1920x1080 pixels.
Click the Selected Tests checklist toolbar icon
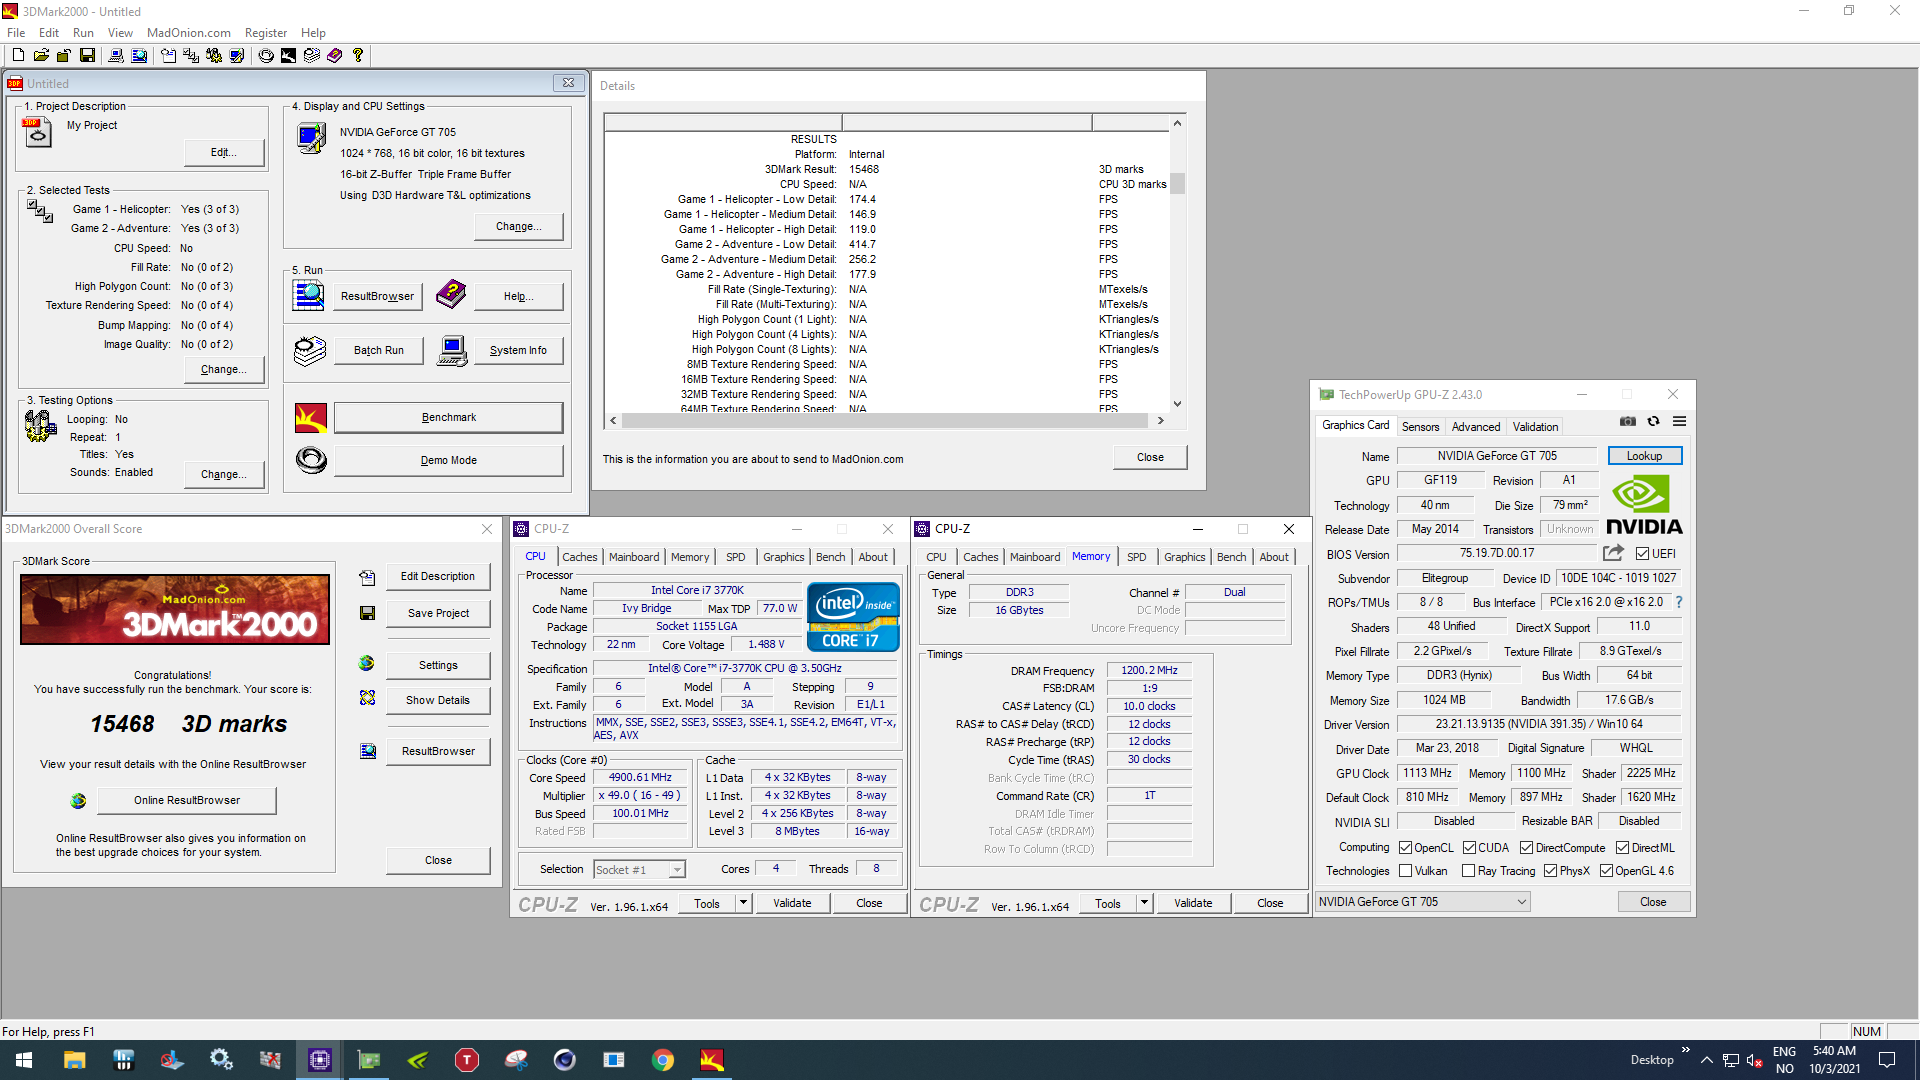(191, 56)
